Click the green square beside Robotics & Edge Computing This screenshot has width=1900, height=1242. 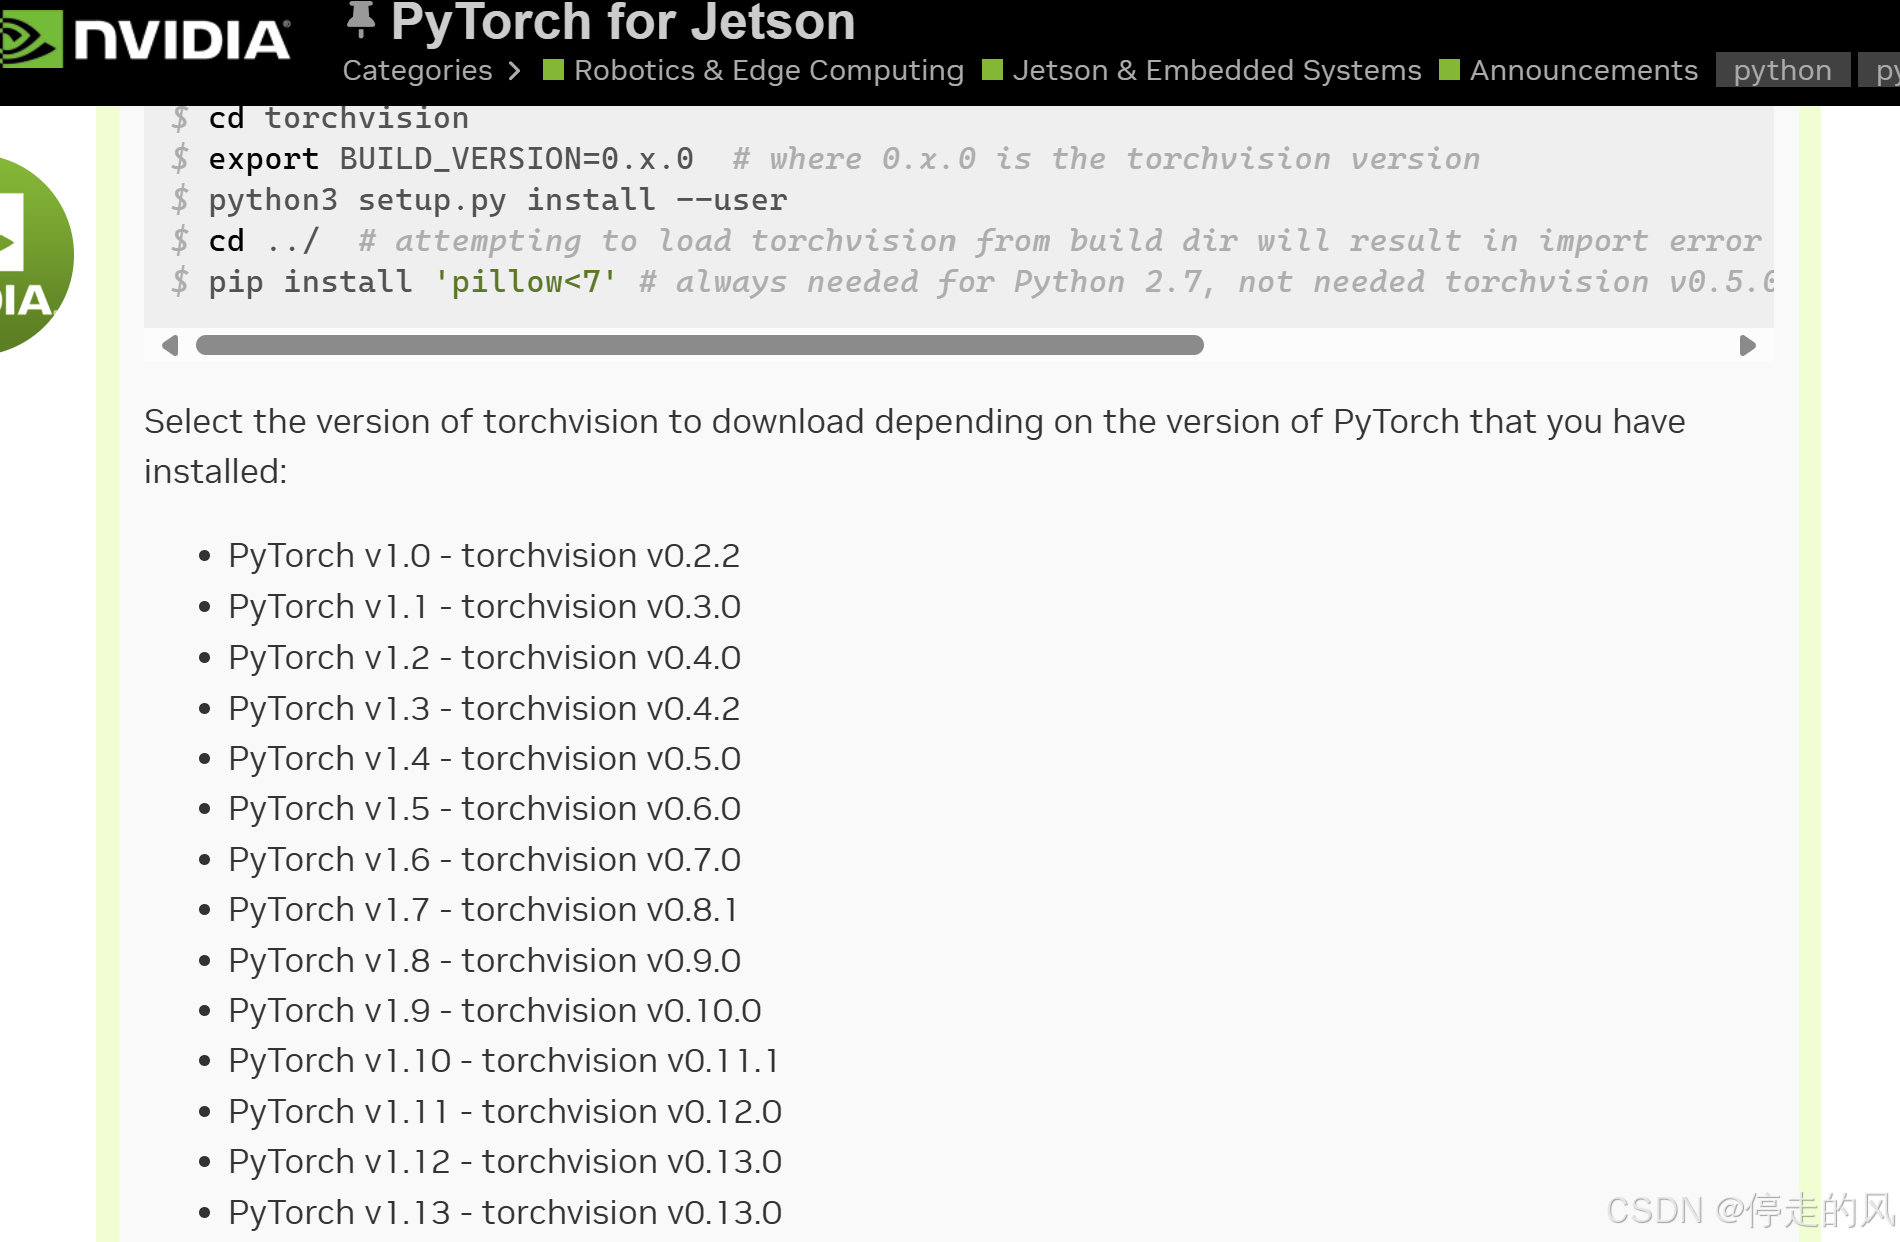pos(553,70)
